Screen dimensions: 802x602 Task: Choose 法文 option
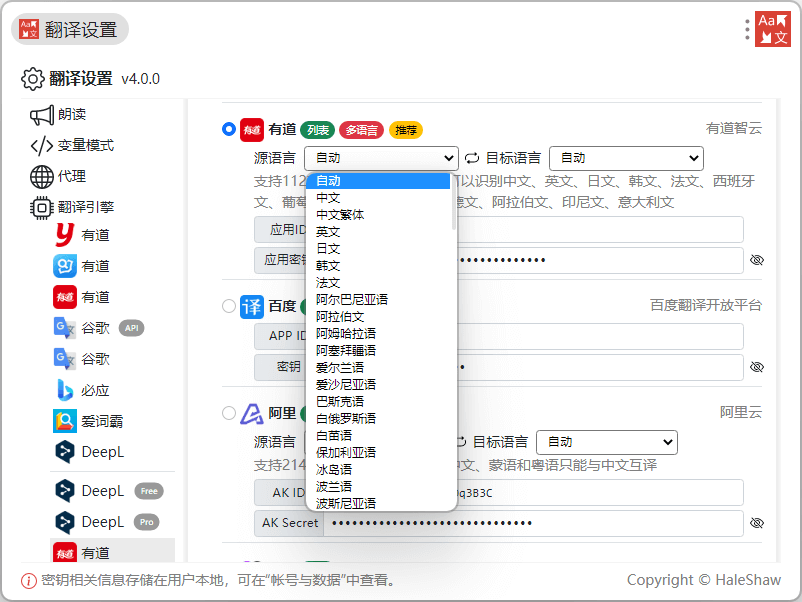[x=378, y=283]
